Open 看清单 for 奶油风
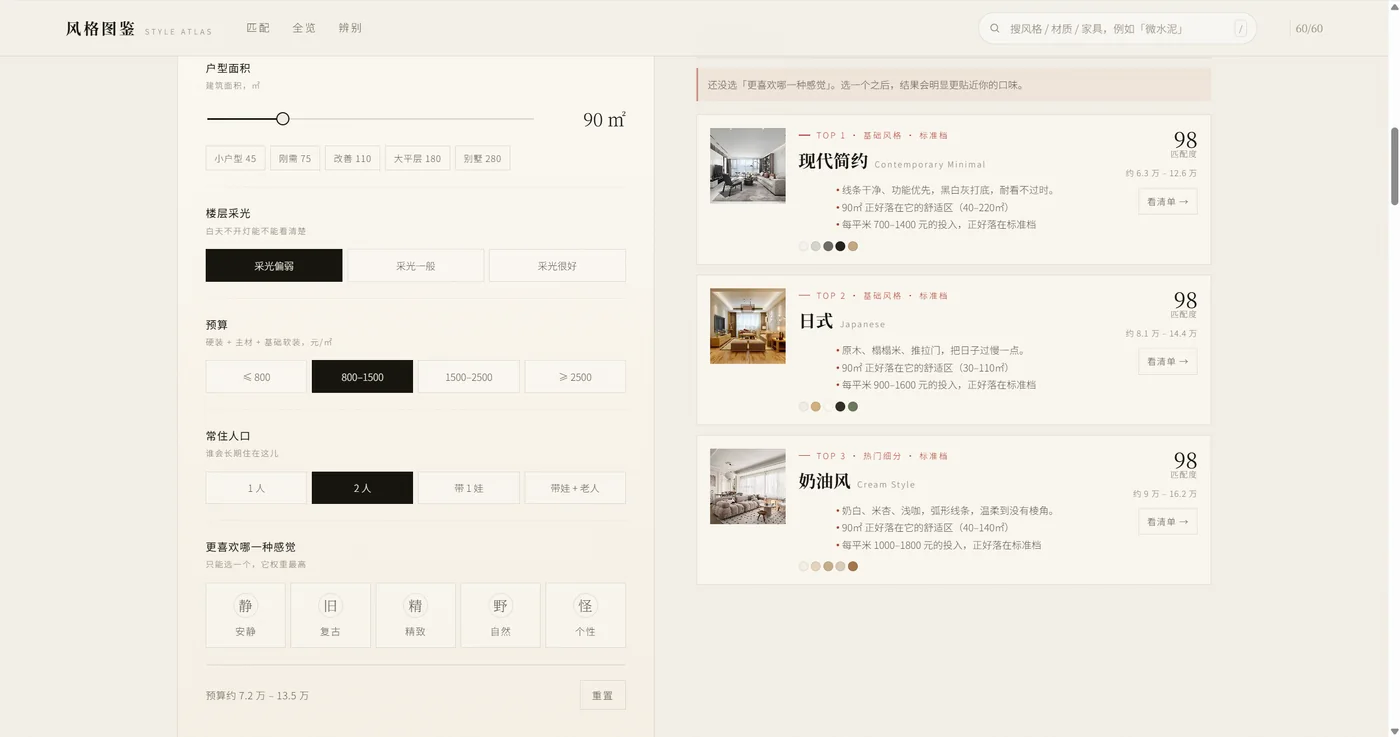 click(1167, 521)
